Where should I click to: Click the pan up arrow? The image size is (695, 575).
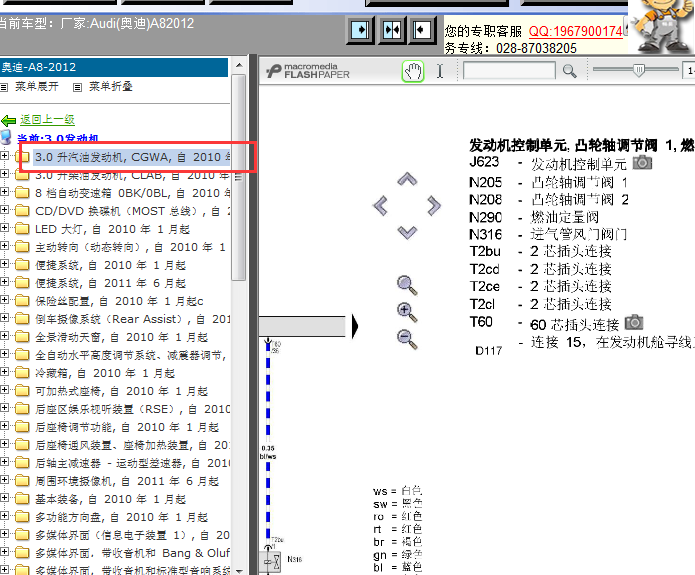[x=407, y=179]
